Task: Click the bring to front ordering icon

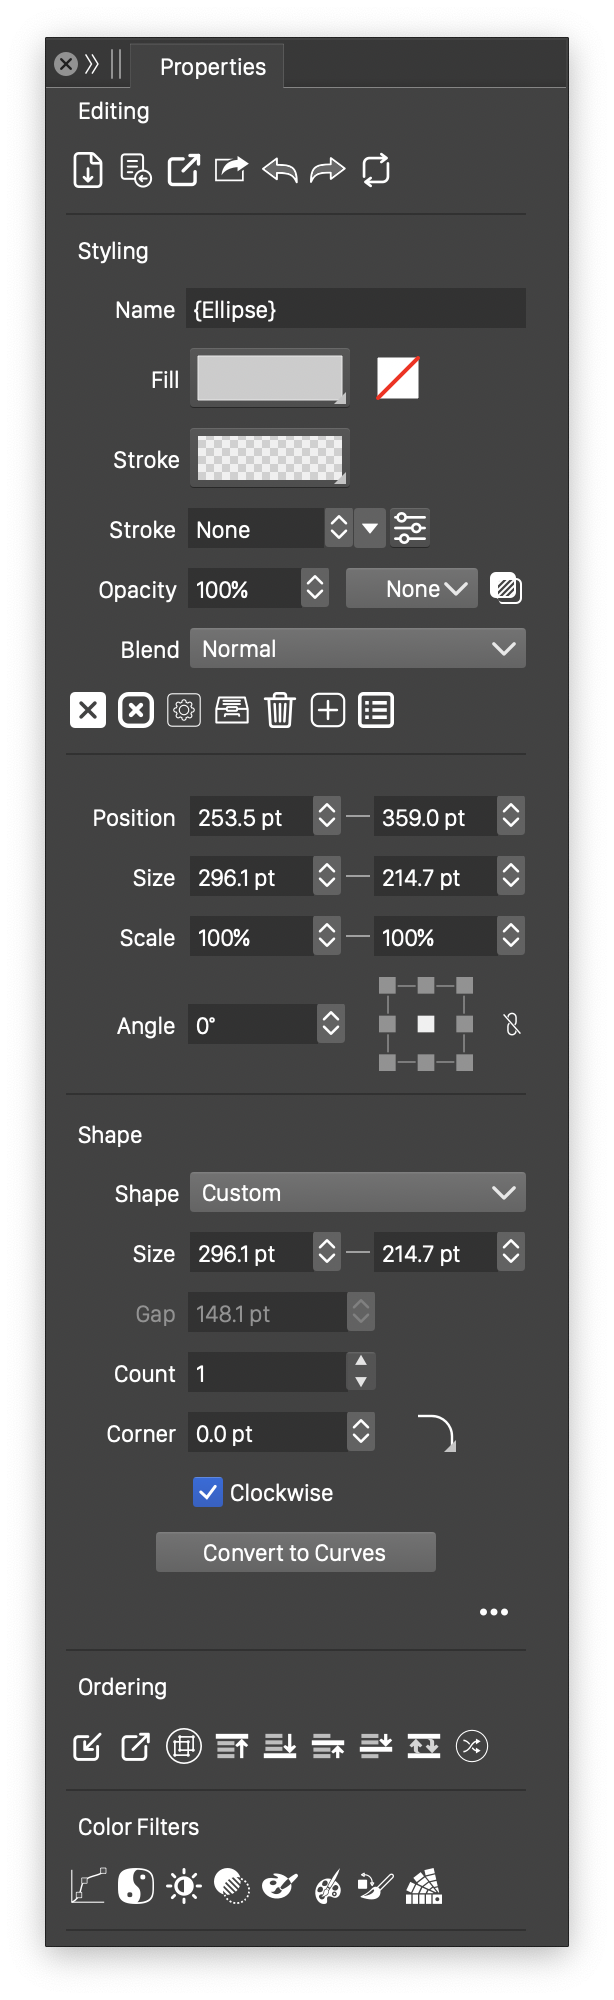Action: tap(232, 1746)
